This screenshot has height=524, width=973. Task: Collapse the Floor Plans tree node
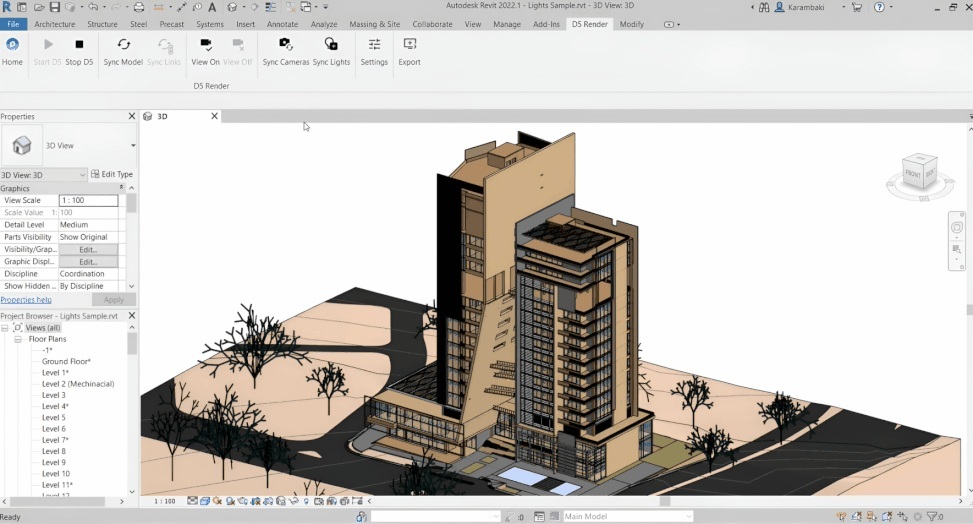point(18,340)
